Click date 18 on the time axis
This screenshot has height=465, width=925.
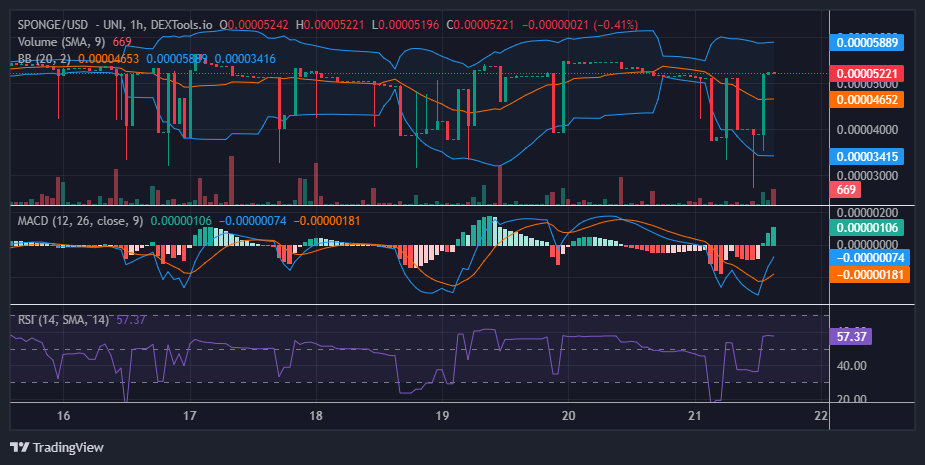click(316, 415)
